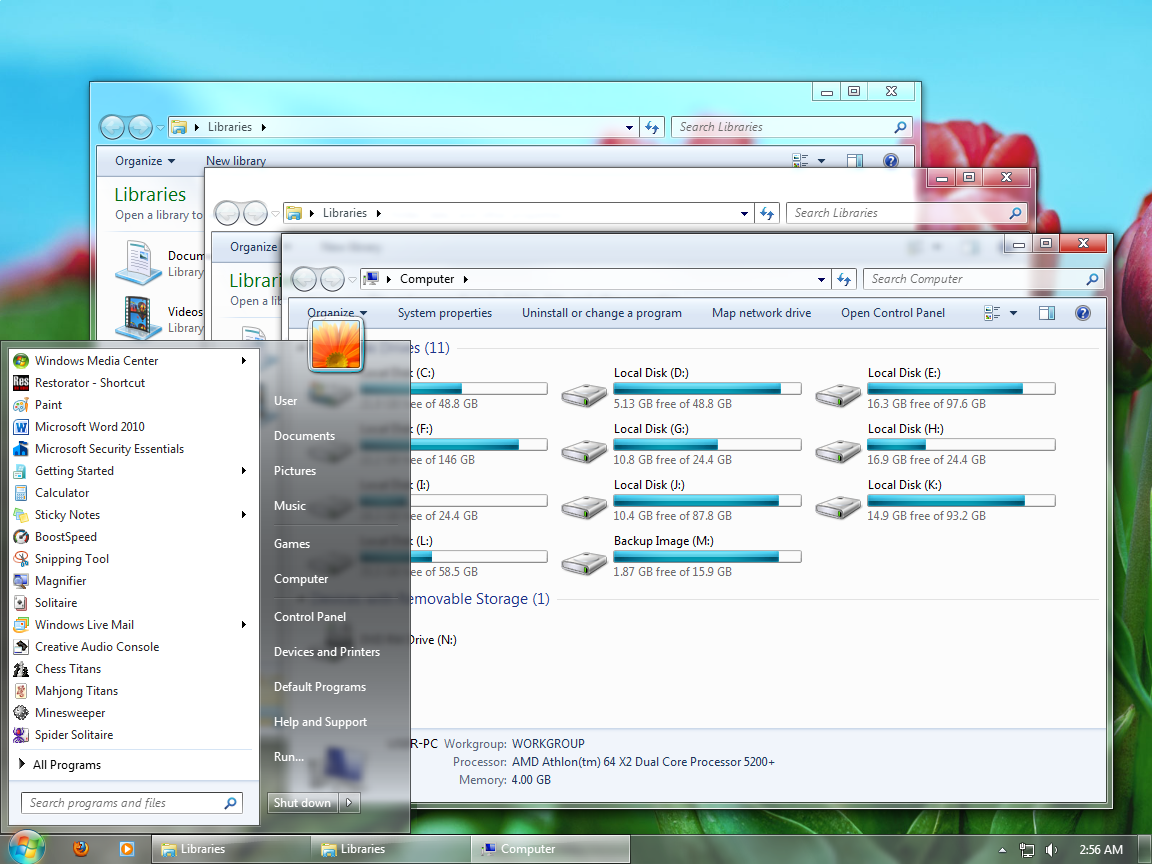Toggle the preview pane in the Computer window
1152x864 pixels.
click(x=1047, y=313)
